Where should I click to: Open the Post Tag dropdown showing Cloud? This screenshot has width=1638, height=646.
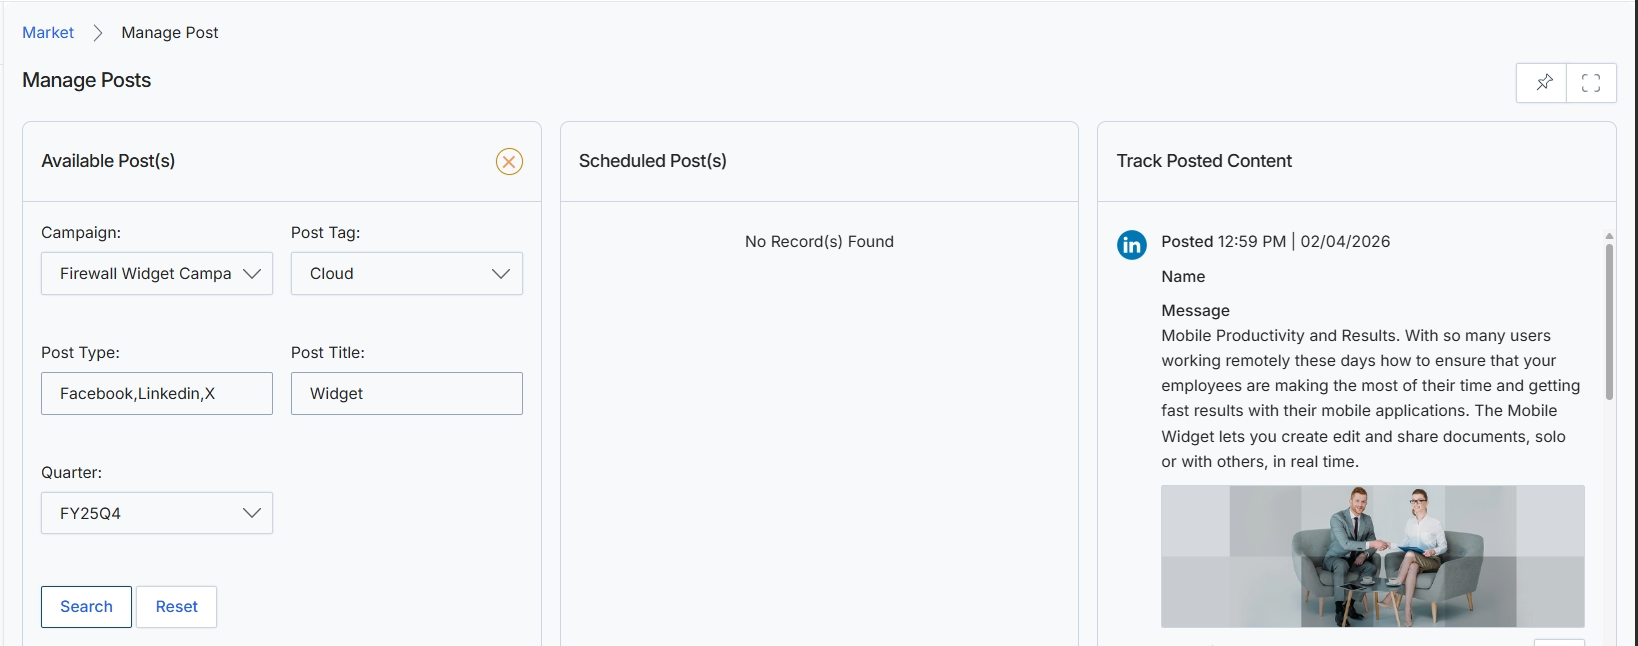(407, 273)
